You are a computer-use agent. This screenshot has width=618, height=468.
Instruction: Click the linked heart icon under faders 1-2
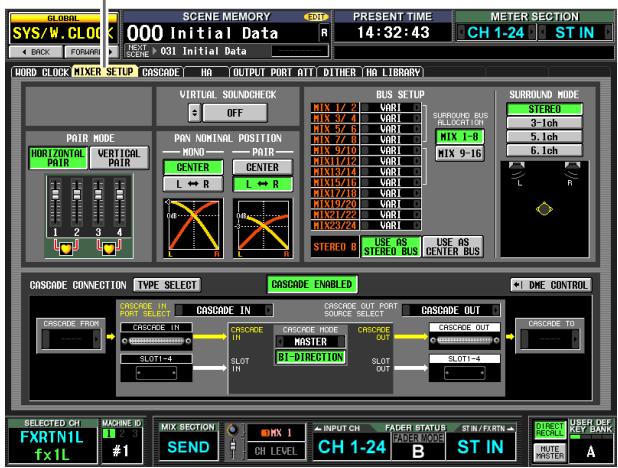tap(66, 248)
